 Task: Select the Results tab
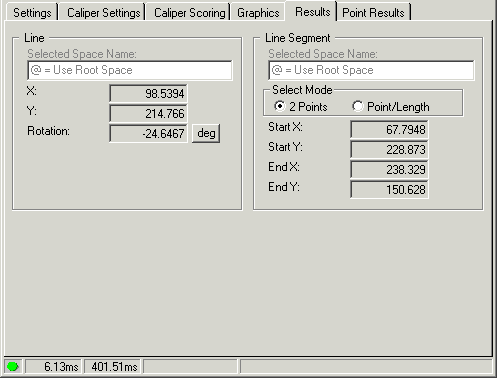coord(312,12)
